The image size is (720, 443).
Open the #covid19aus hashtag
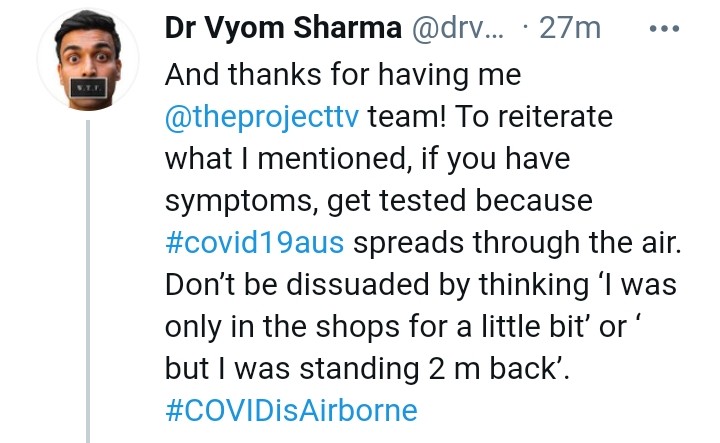click(x=254, y=243)
